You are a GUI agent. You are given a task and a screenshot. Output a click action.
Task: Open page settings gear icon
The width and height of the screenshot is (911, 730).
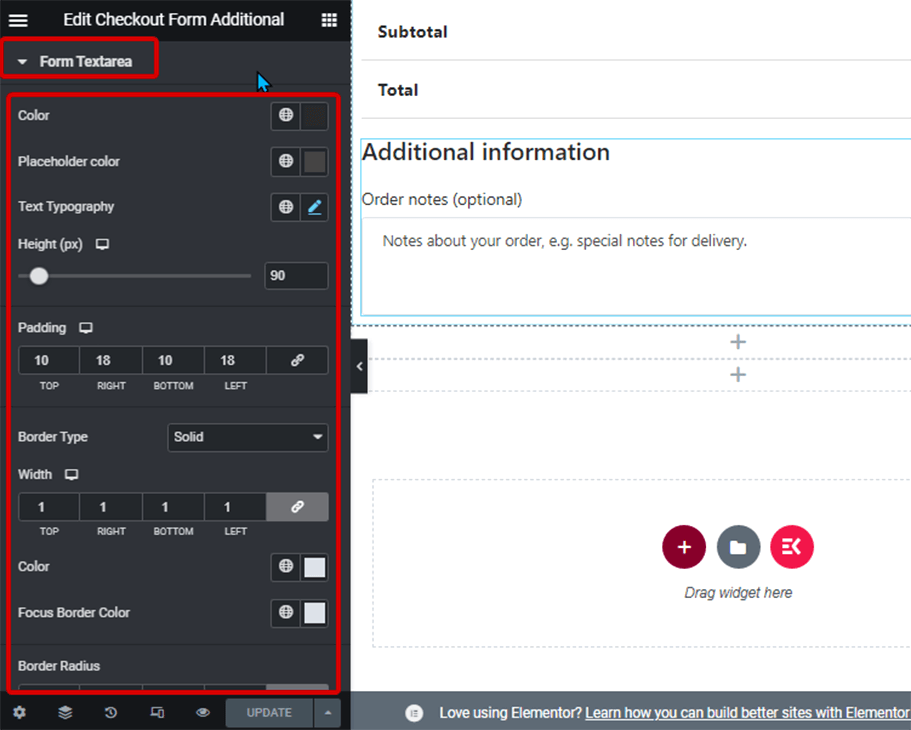(19, 712)
